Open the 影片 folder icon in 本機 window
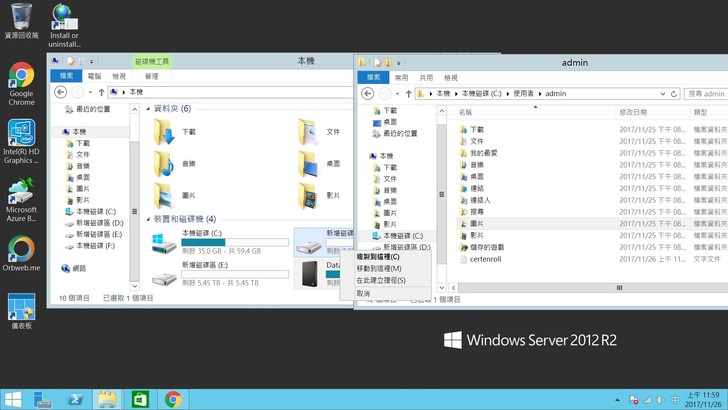This screenshot has width=728, height=410. [308, 195]
